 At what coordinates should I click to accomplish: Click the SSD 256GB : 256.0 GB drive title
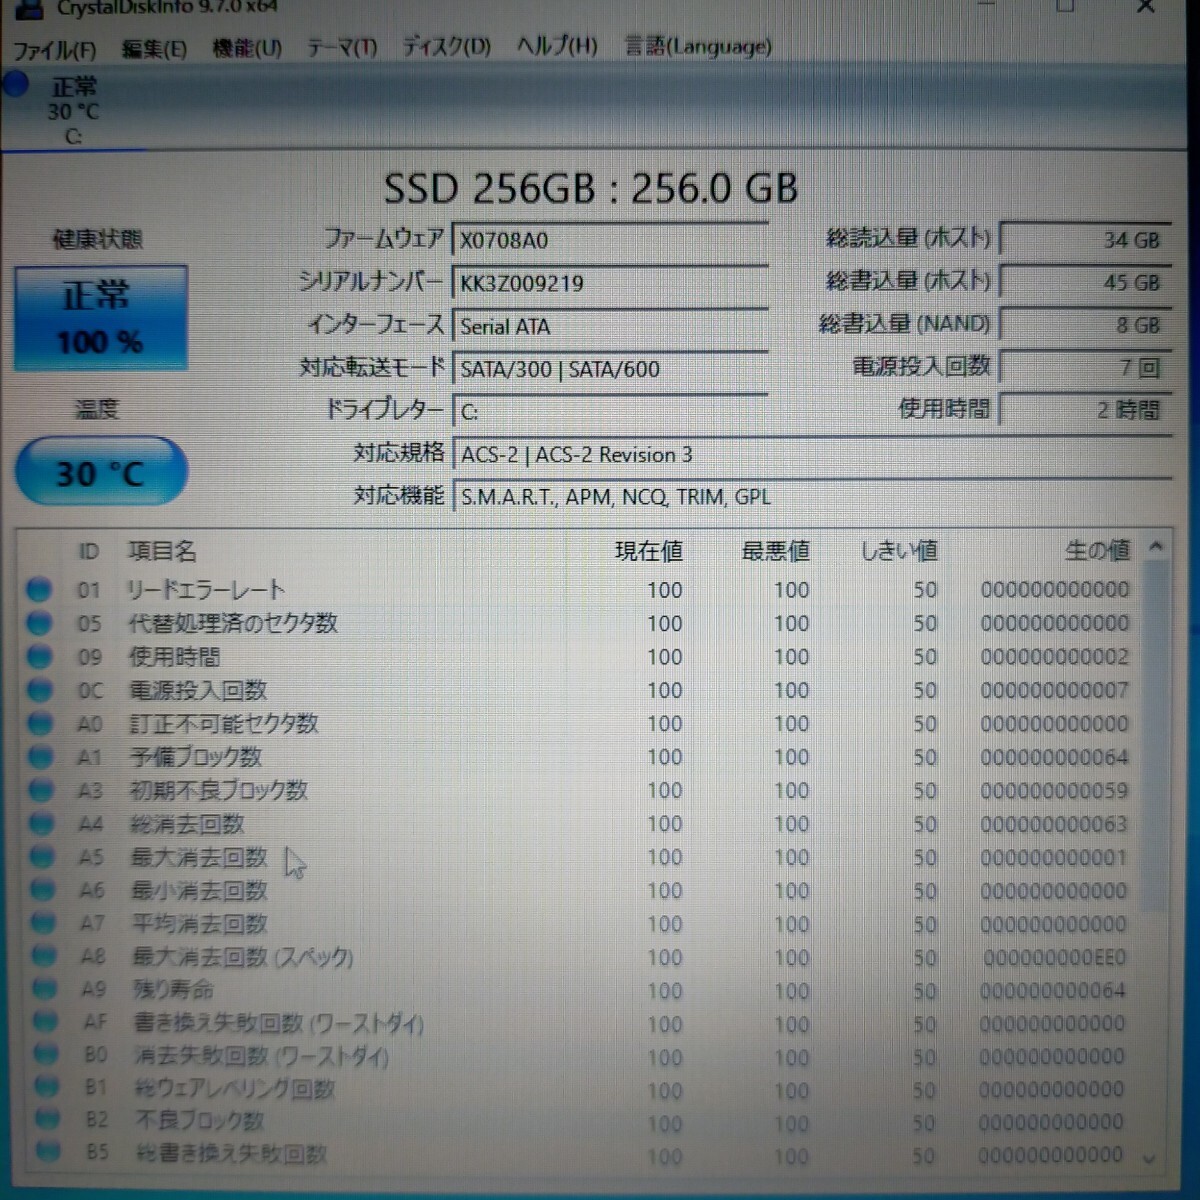click(591, 188)
